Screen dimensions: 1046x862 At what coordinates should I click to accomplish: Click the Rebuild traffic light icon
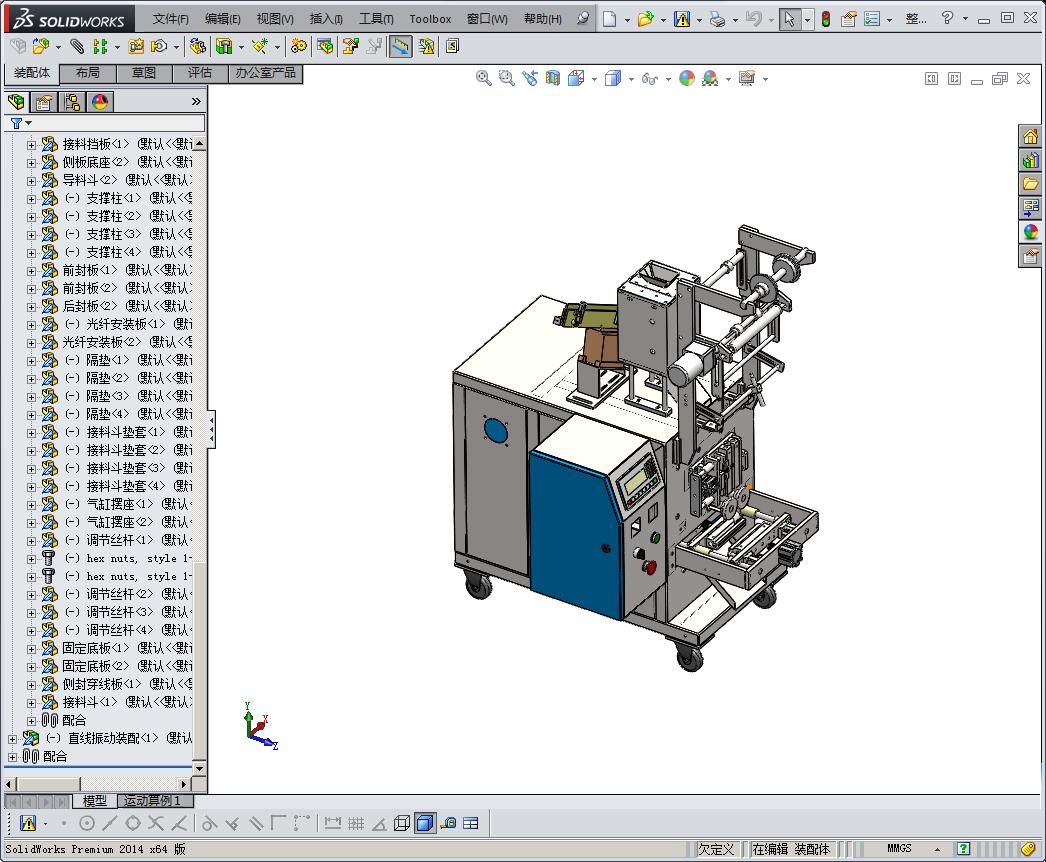pos(826,19)
